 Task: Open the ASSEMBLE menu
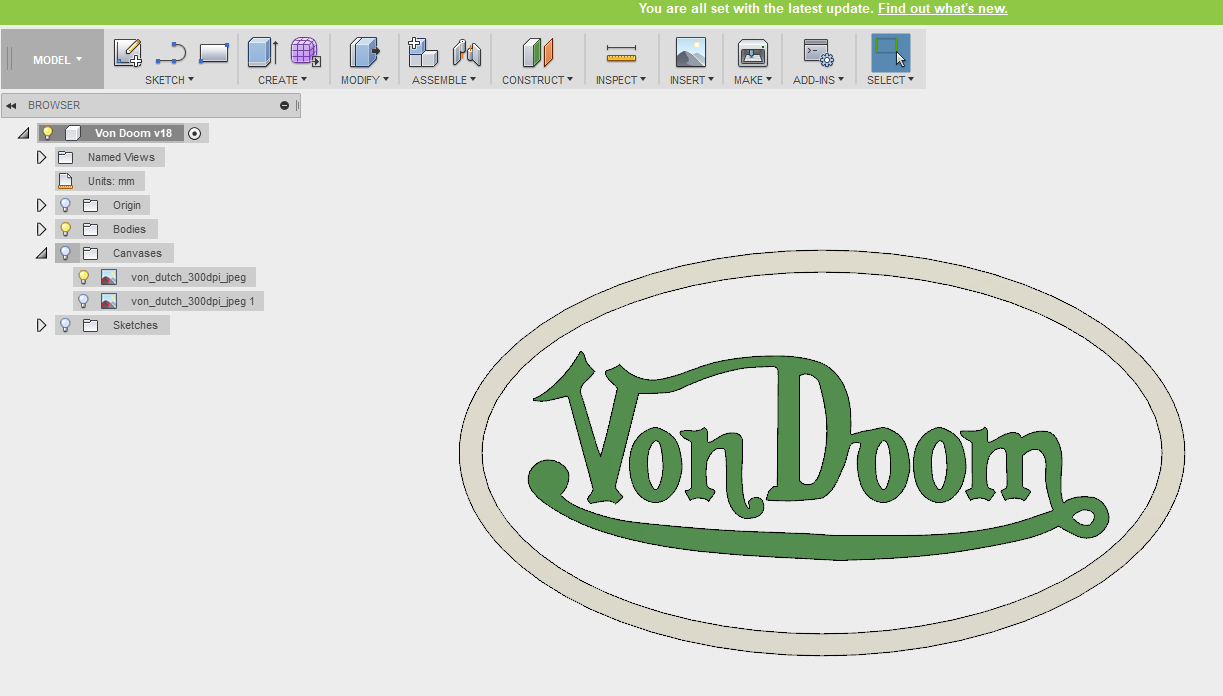[x=444, y=80]
